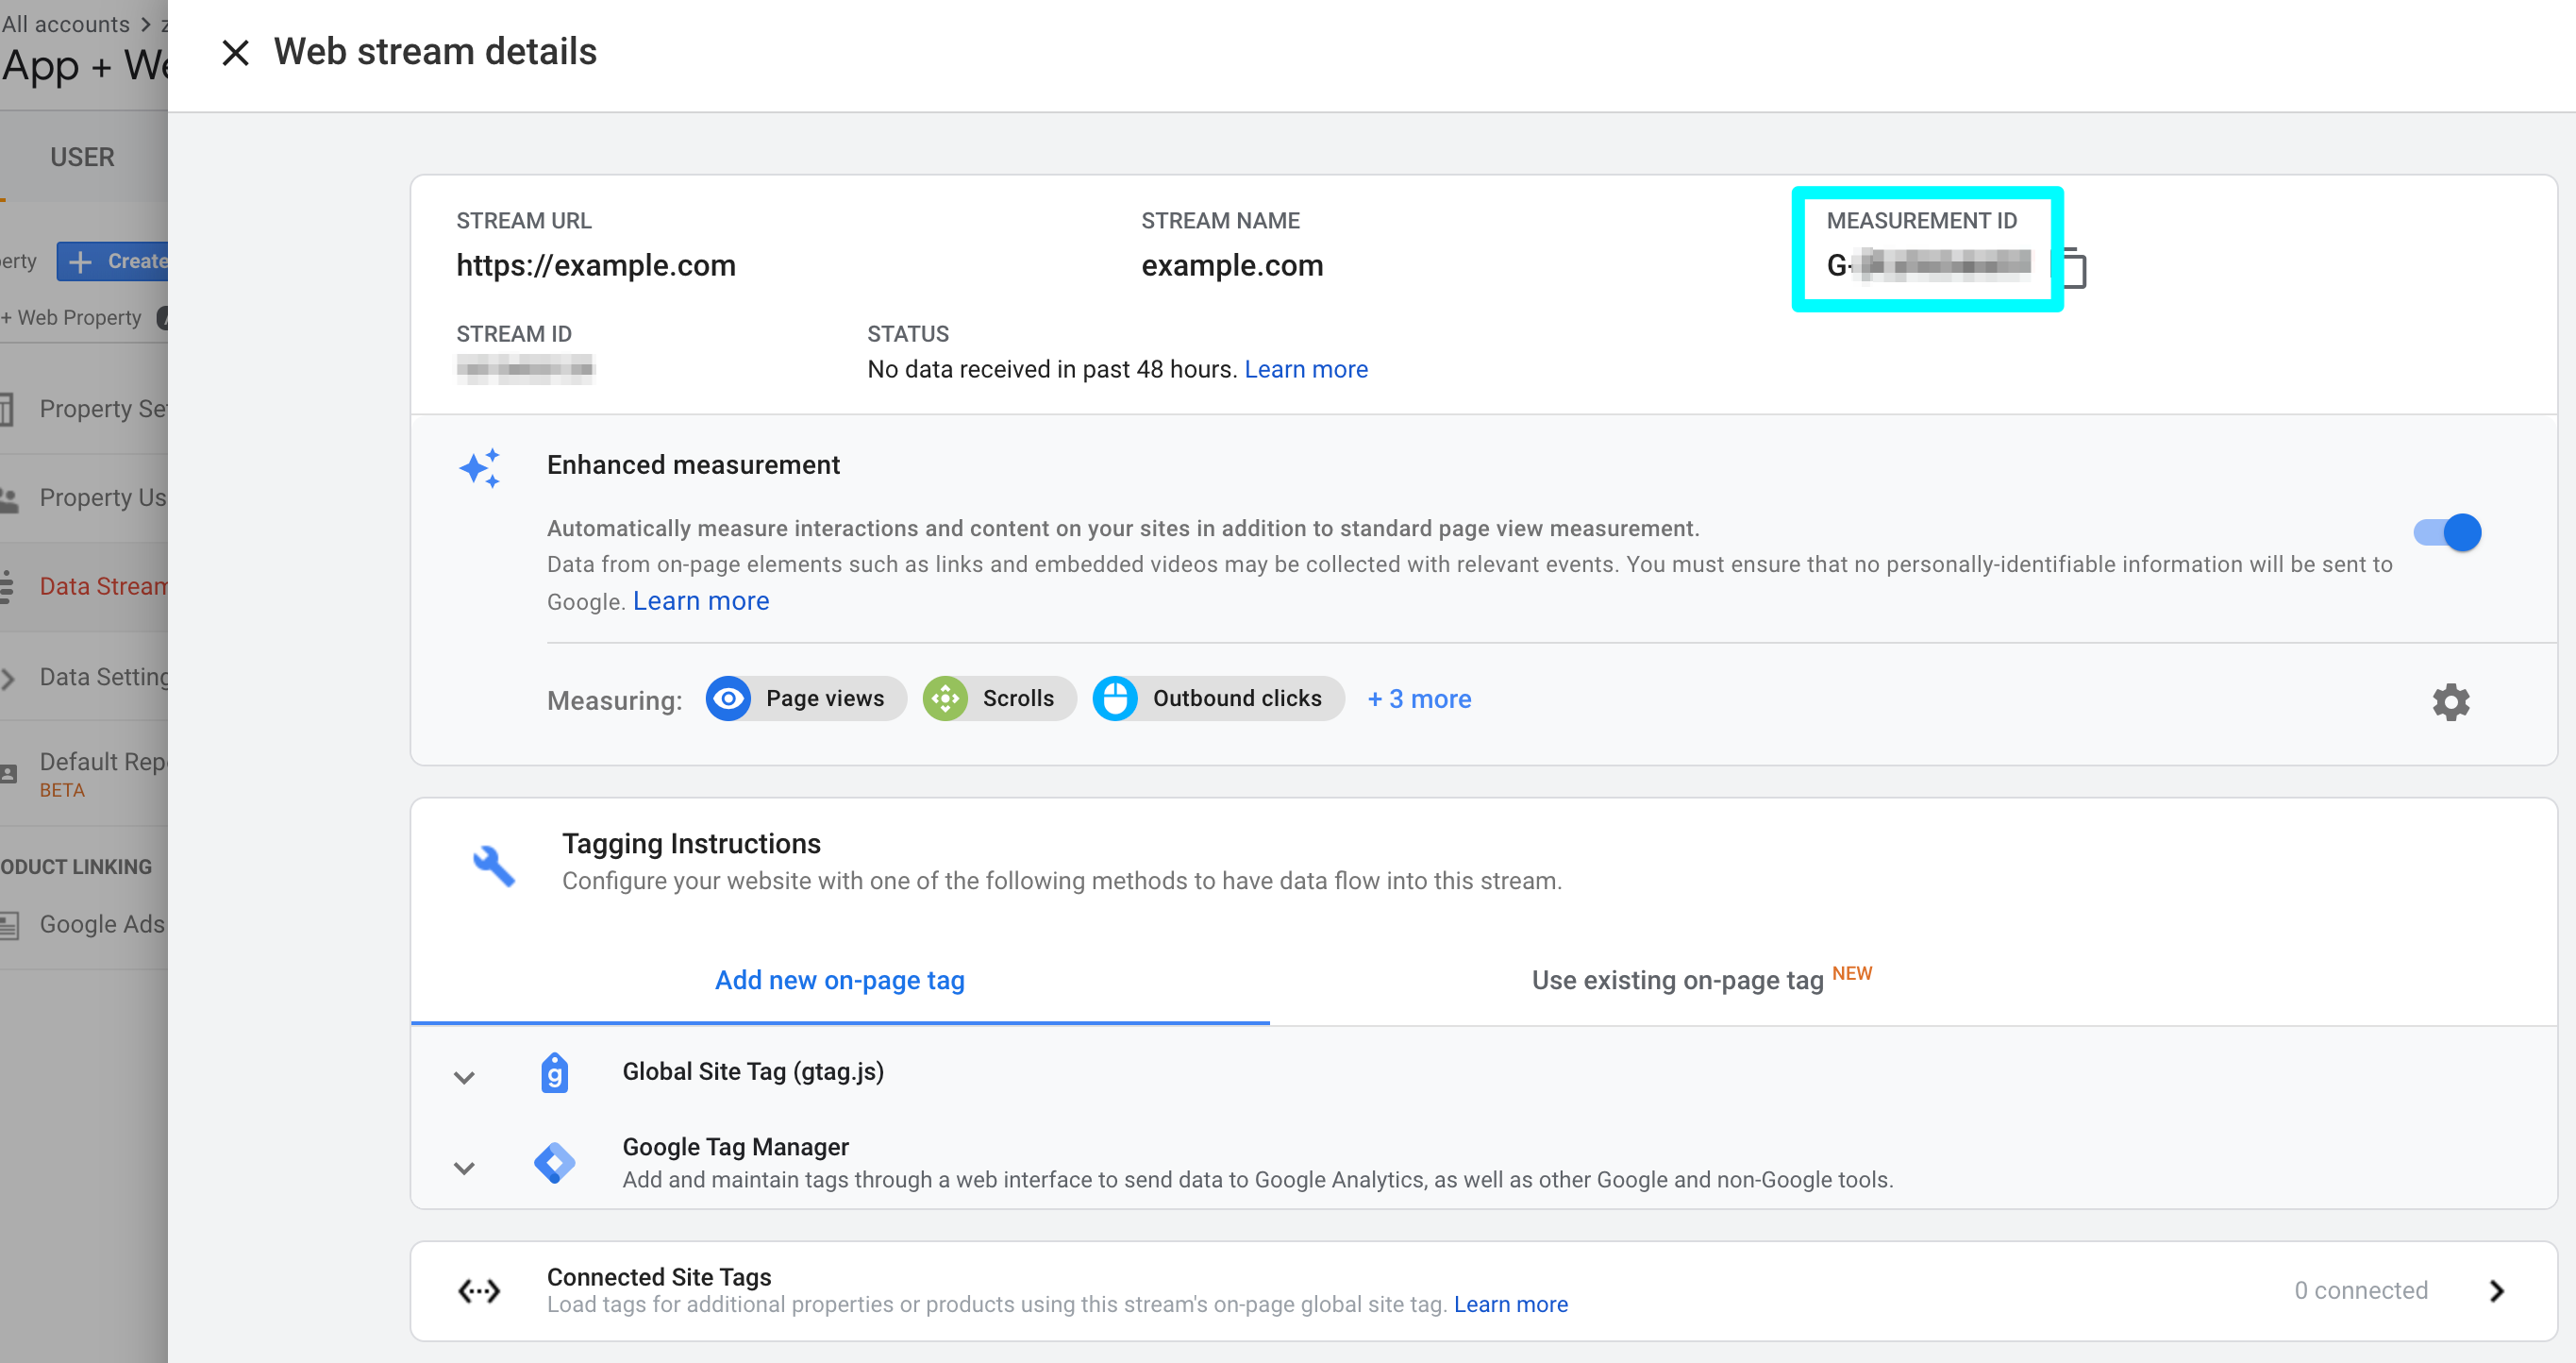This screenshot has width=2576, height=1363.
Task: Select the Add new on-page tag tab
Action: (840, 980)
